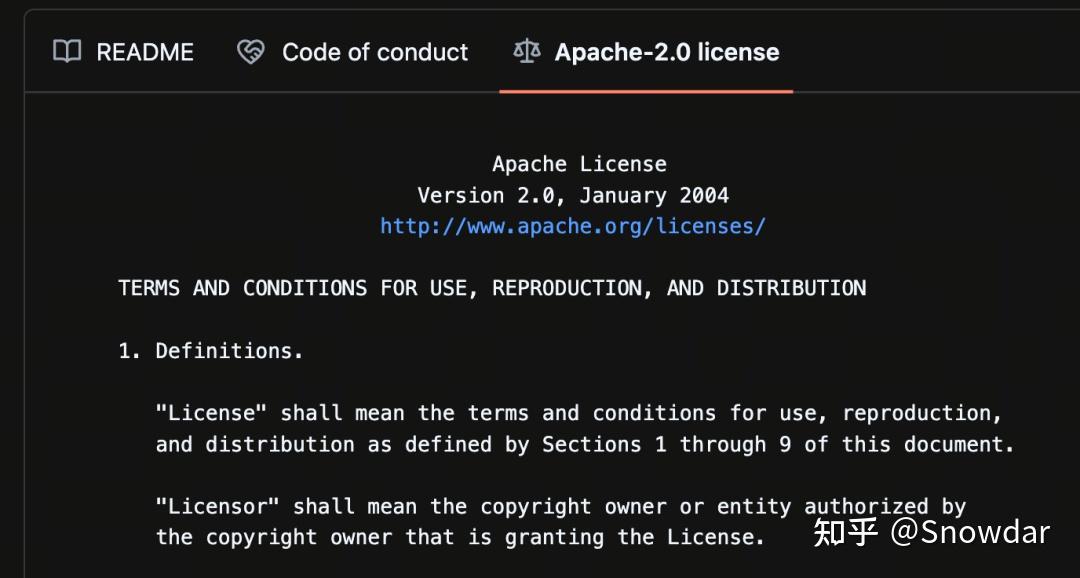Click the "Apache License" title text
The width and height of the screenshot is (1080, 578).
[579, 164]
